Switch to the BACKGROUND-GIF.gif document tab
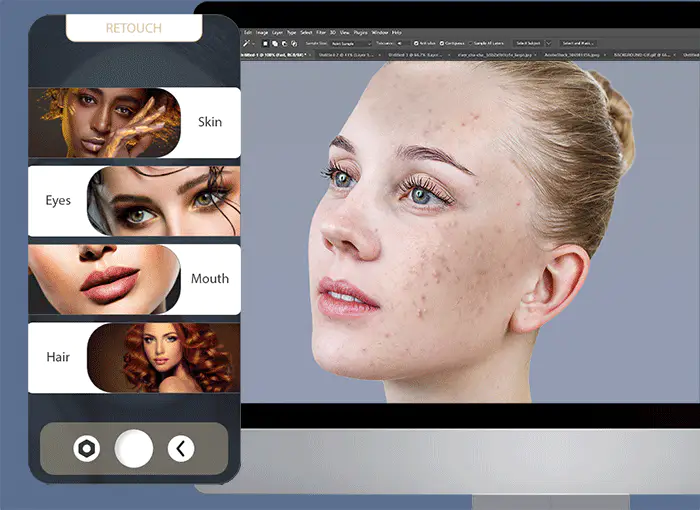Image resolution: width=700 pixels, height=510 pixels. (x=642, y=55)
